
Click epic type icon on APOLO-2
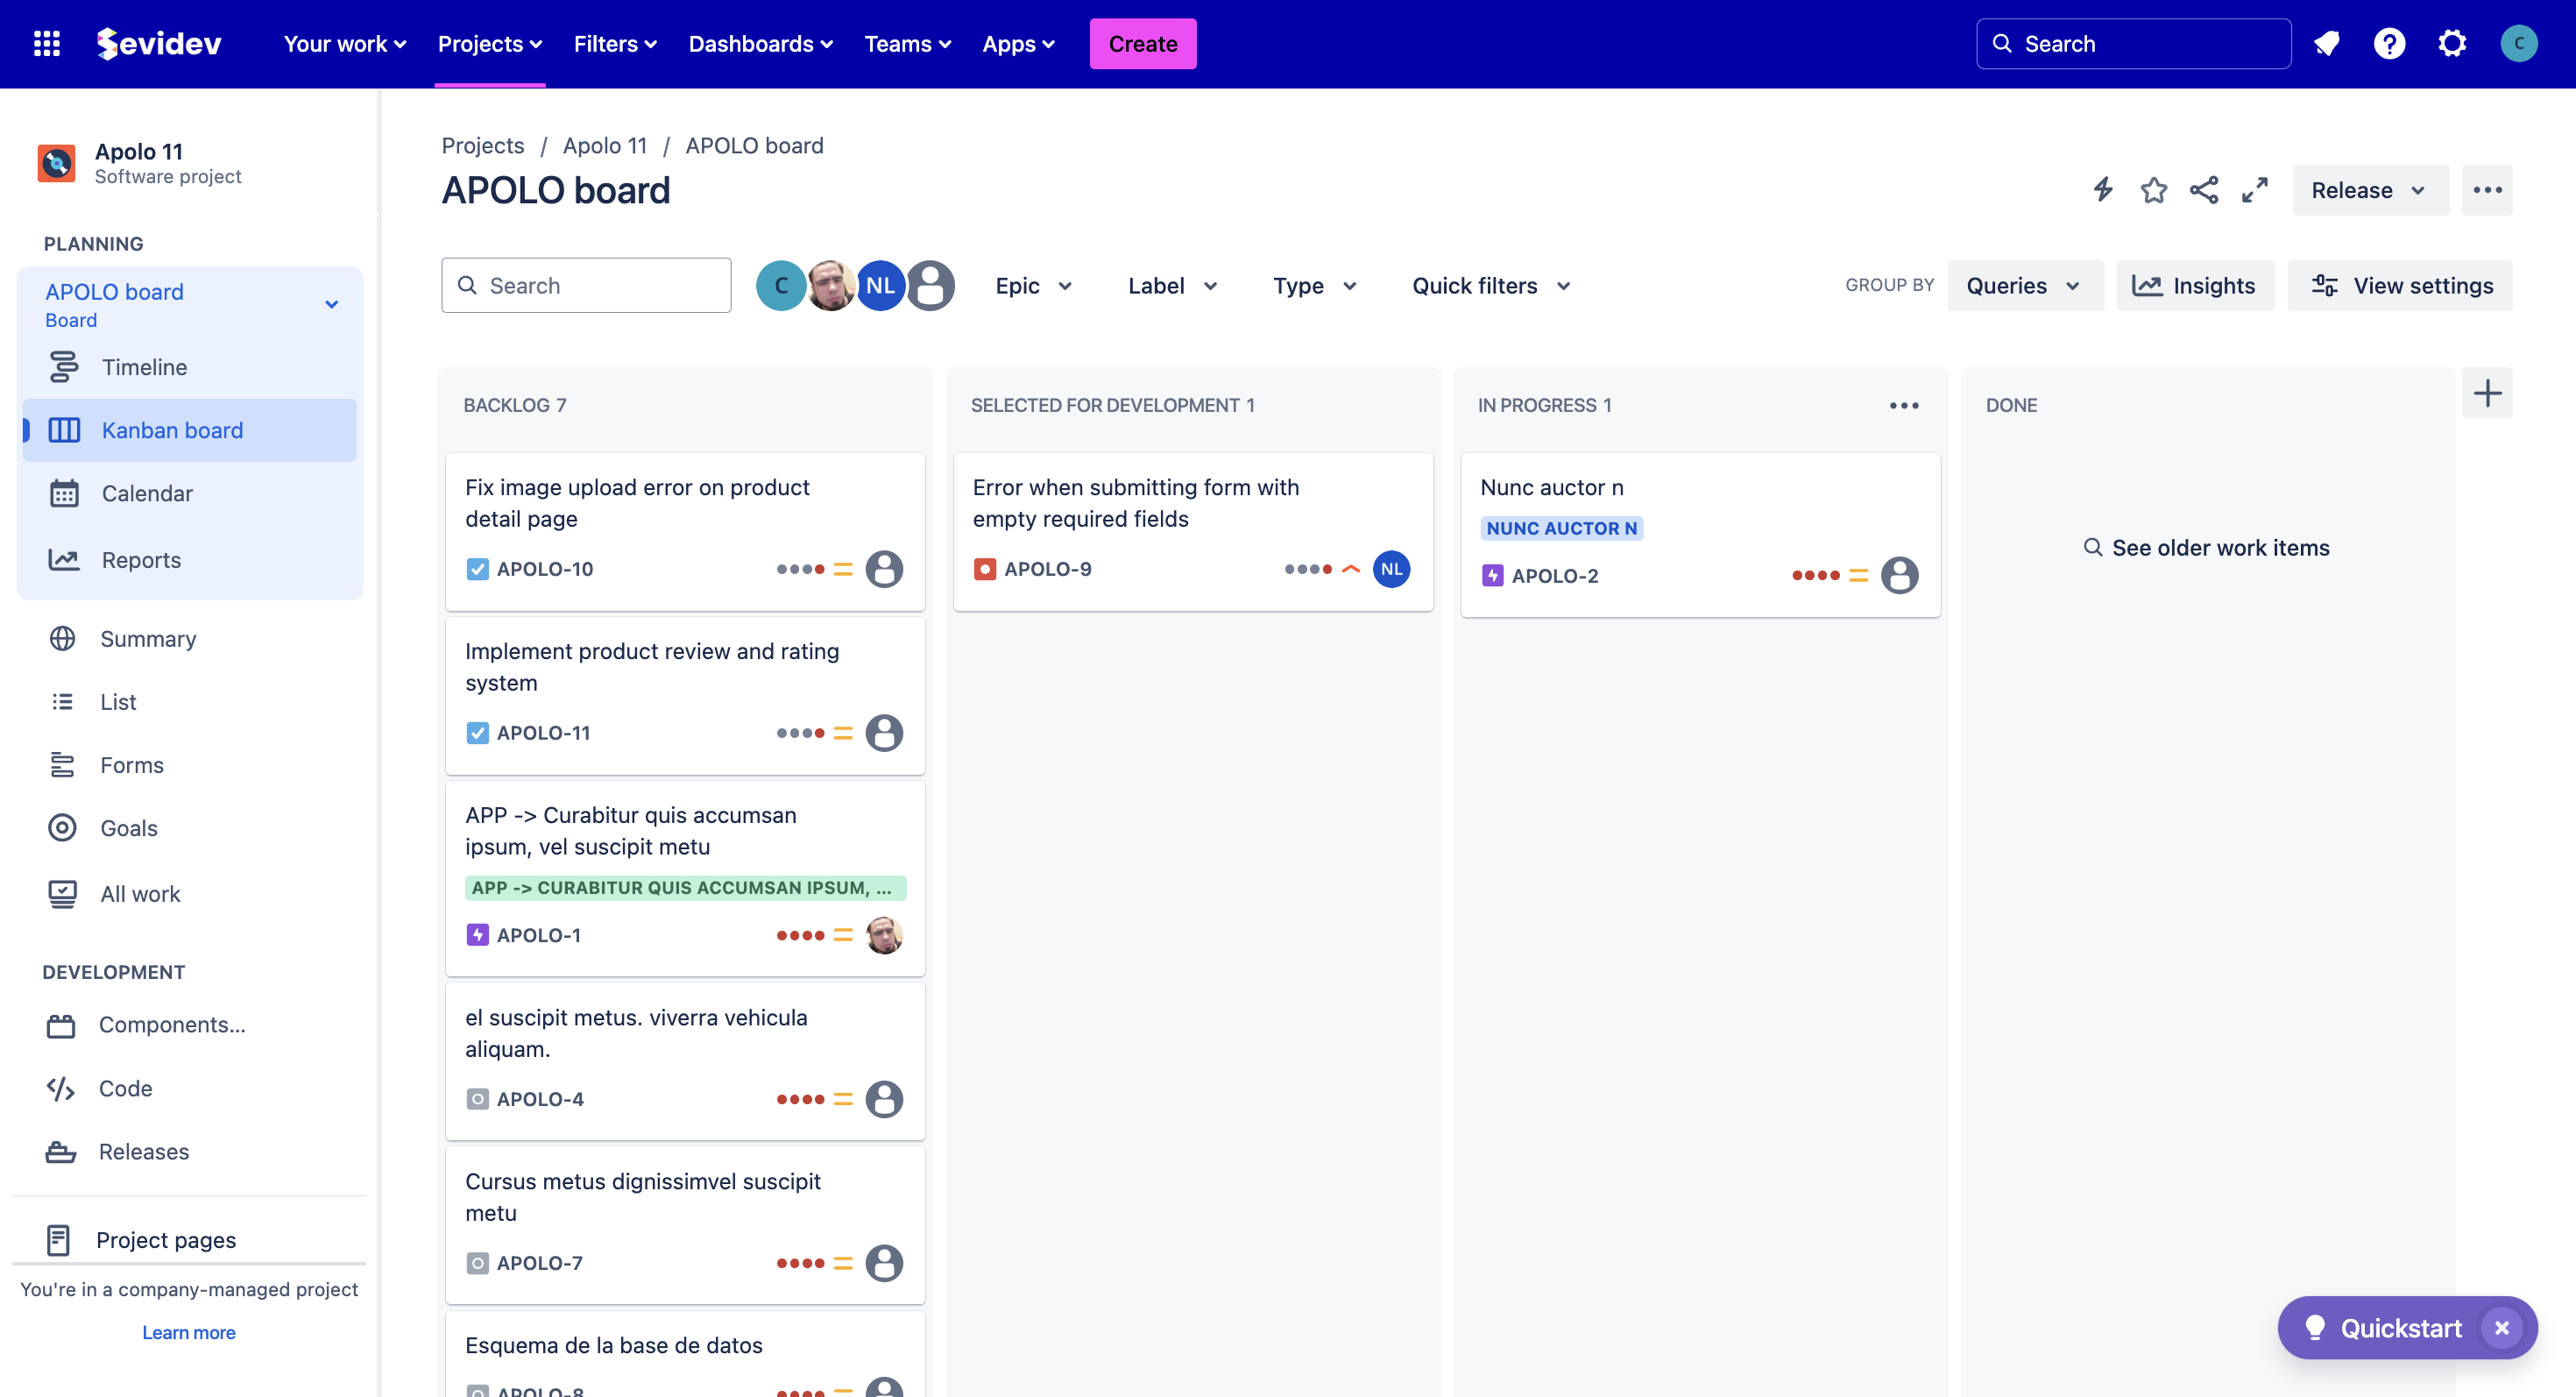(1492, 576)
